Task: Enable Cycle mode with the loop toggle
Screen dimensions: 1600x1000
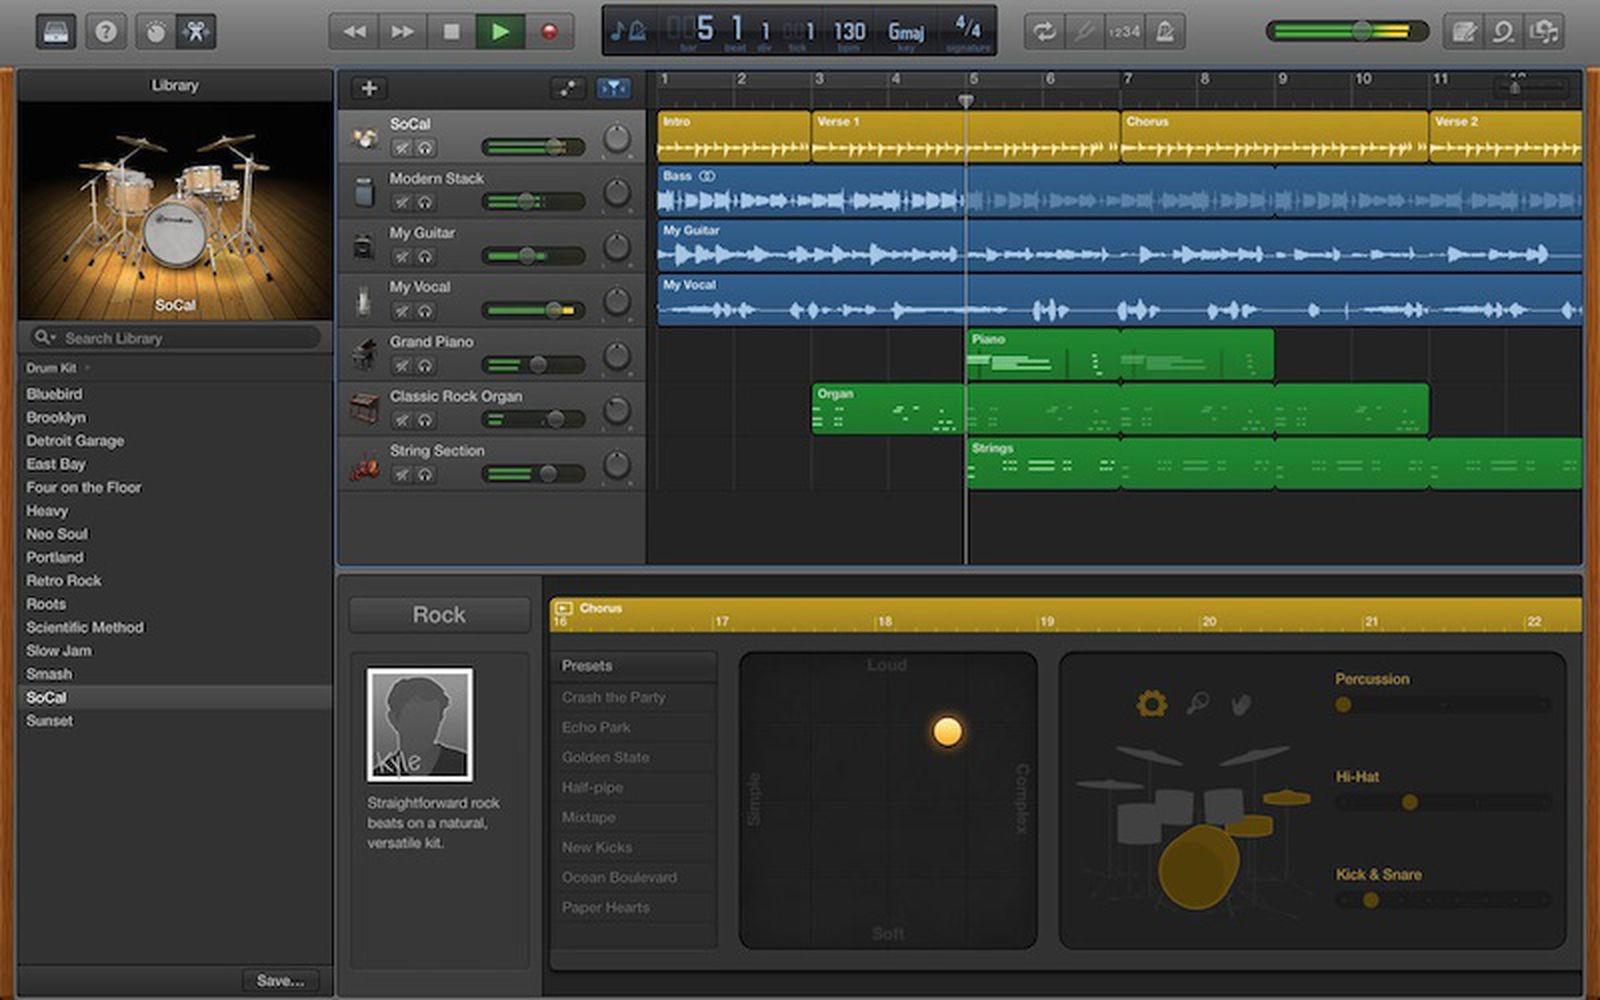Action: (x=1045, y=31)
